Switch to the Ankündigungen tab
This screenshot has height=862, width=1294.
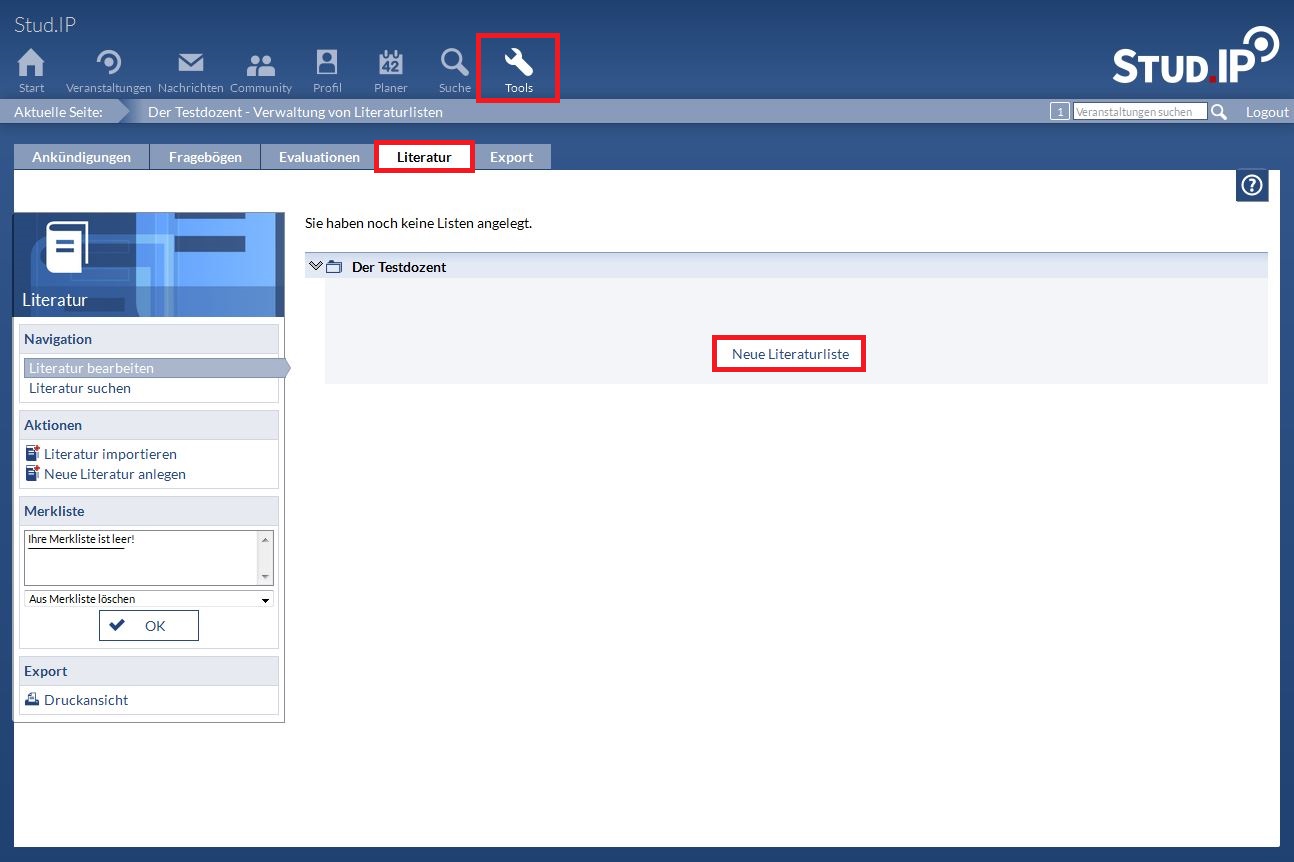coord(81,157)
